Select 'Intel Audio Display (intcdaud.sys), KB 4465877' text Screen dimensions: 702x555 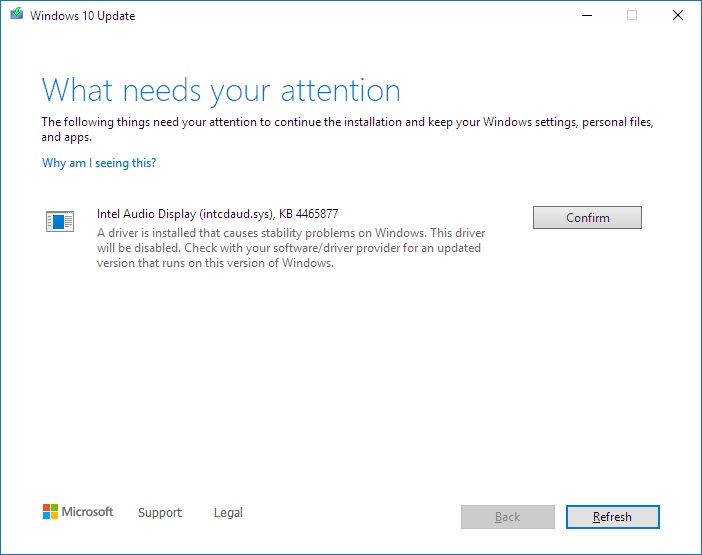click(x=217, y=214)
